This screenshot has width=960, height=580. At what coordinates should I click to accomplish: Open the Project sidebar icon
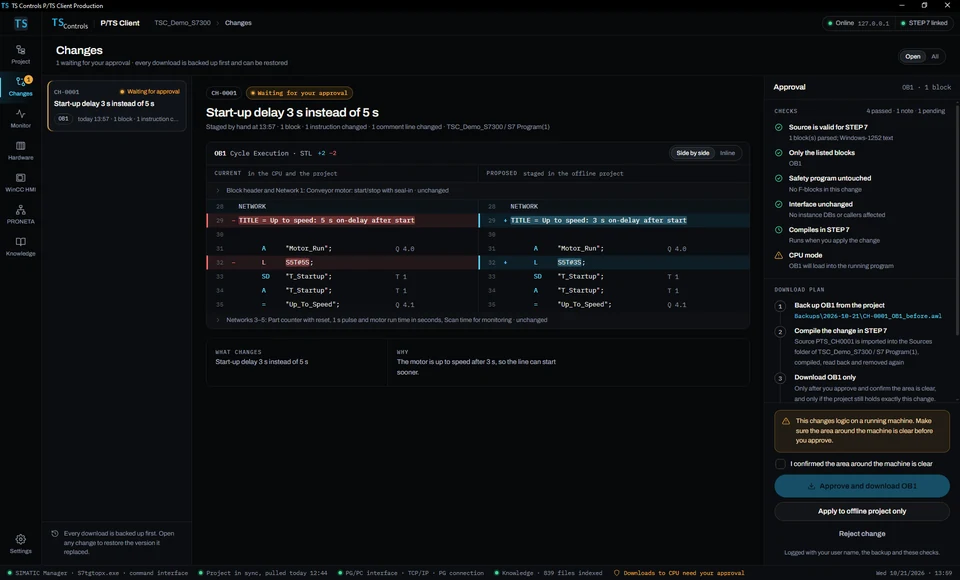pos(20,54)
